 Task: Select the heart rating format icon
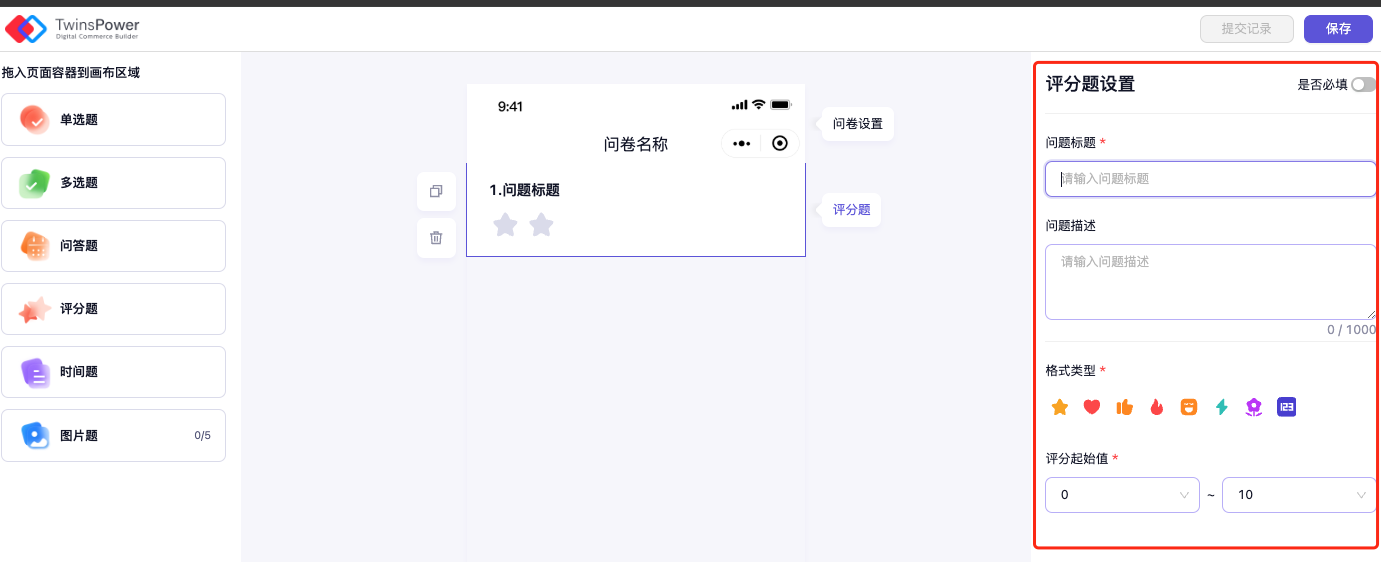coord(1092,407)
